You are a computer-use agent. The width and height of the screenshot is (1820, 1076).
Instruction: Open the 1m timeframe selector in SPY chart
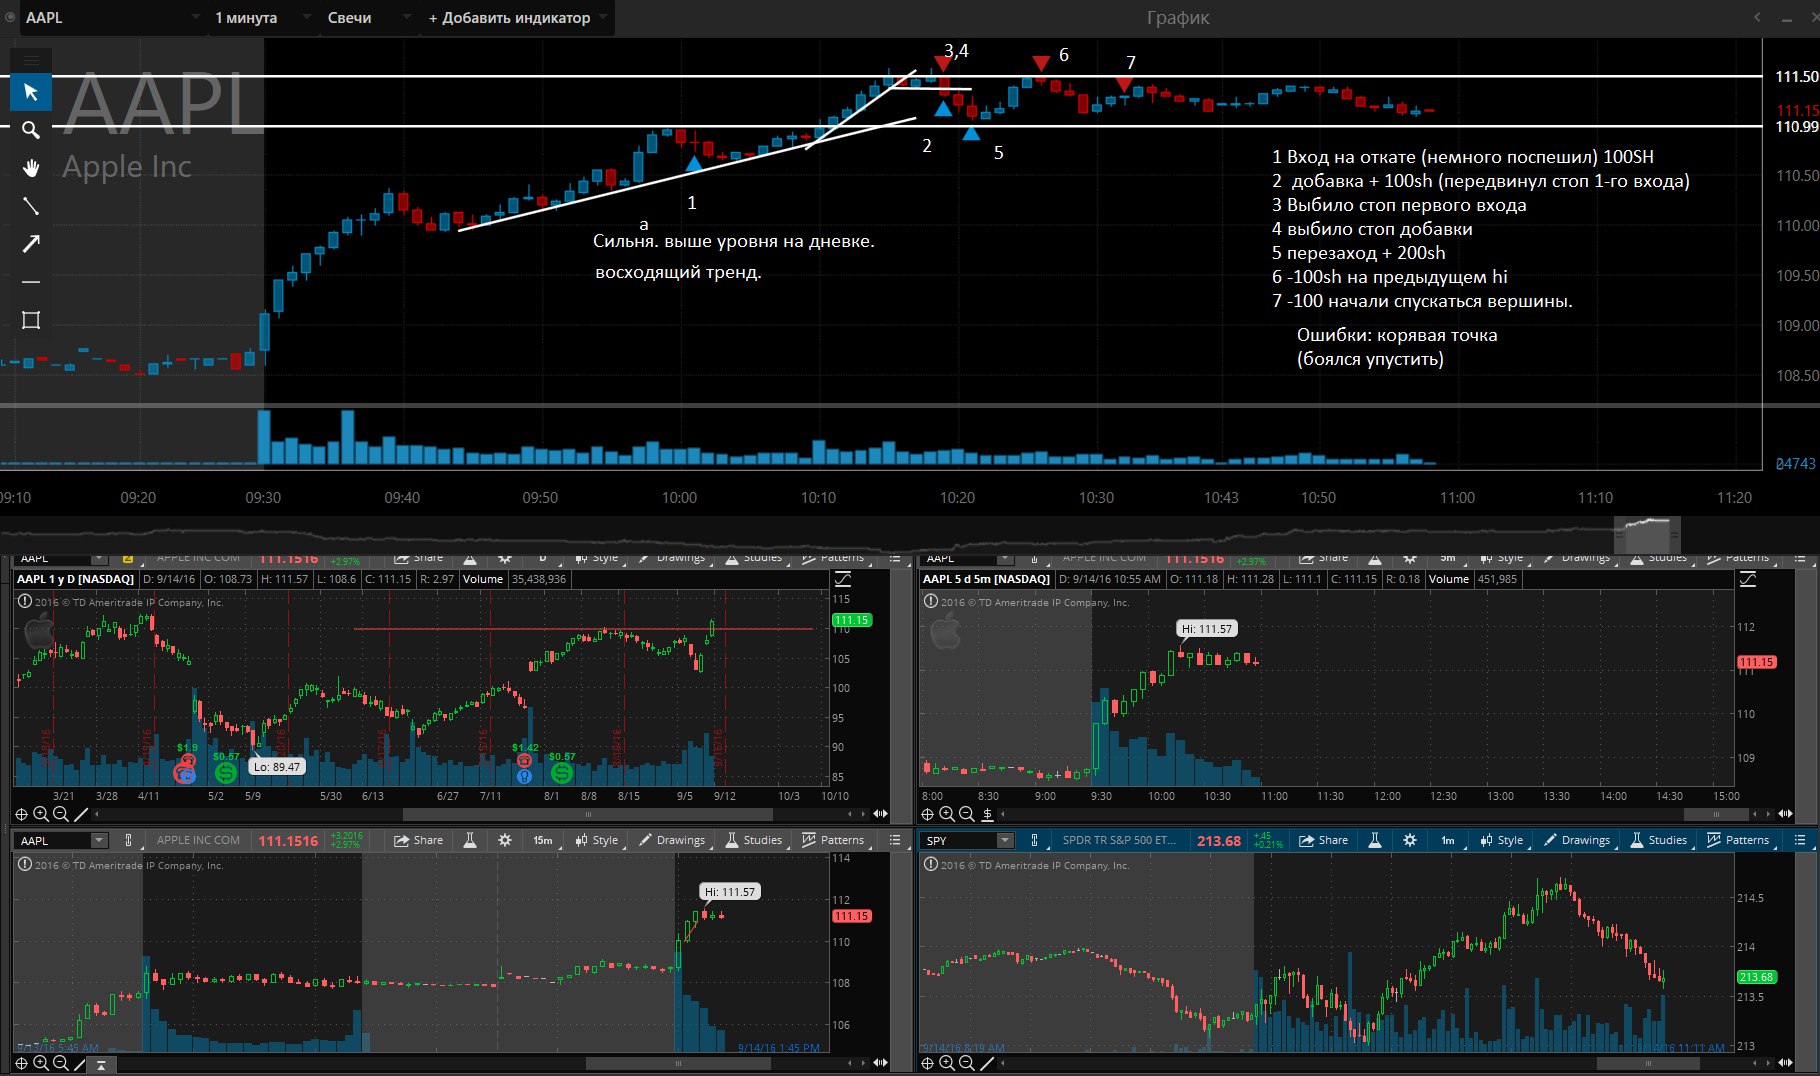[1449, 840]
